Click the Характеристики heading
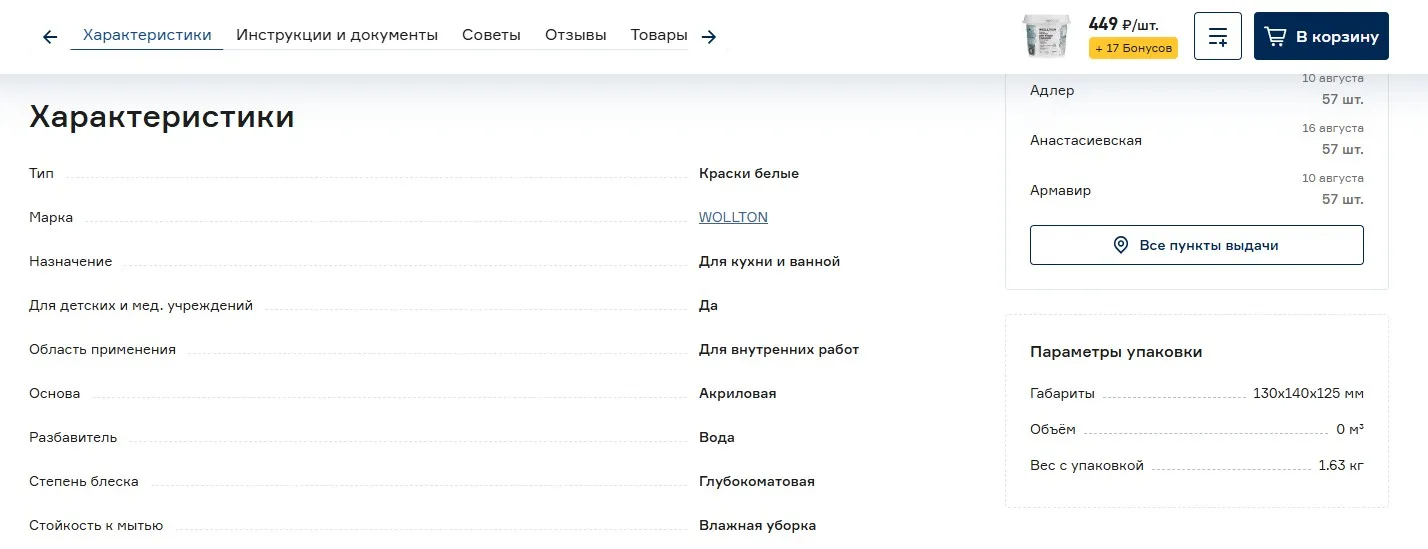 (x=162, y=117)
